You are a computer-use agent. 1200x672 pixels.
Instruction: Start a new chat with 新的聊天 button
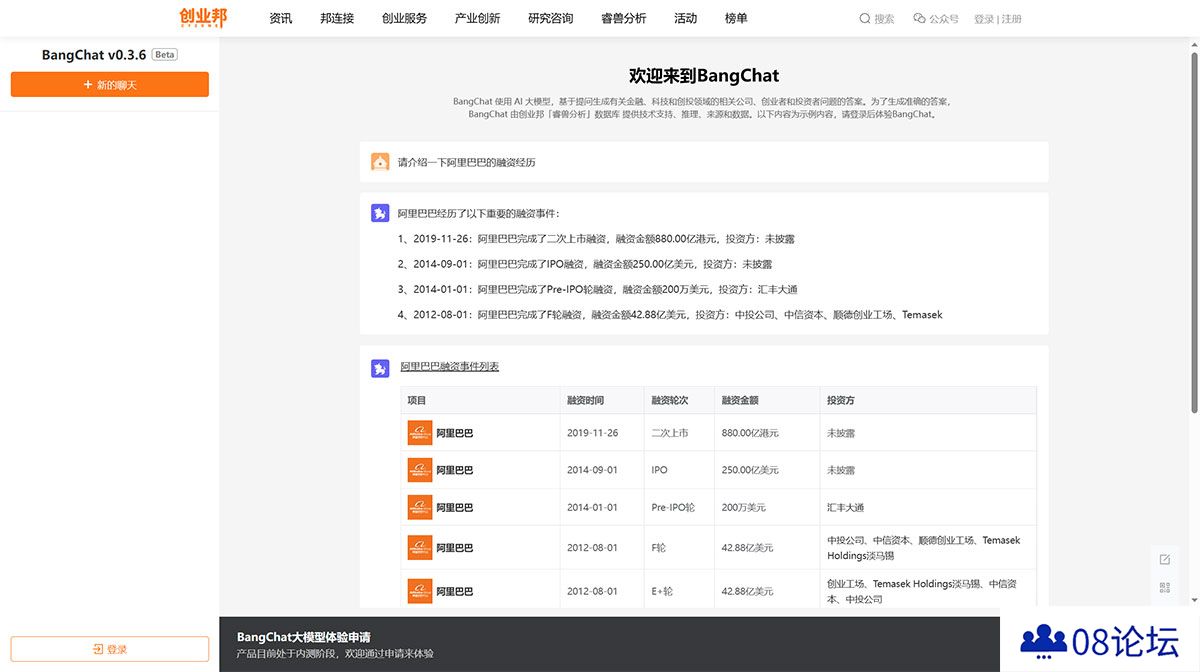[x=110, y=85]
